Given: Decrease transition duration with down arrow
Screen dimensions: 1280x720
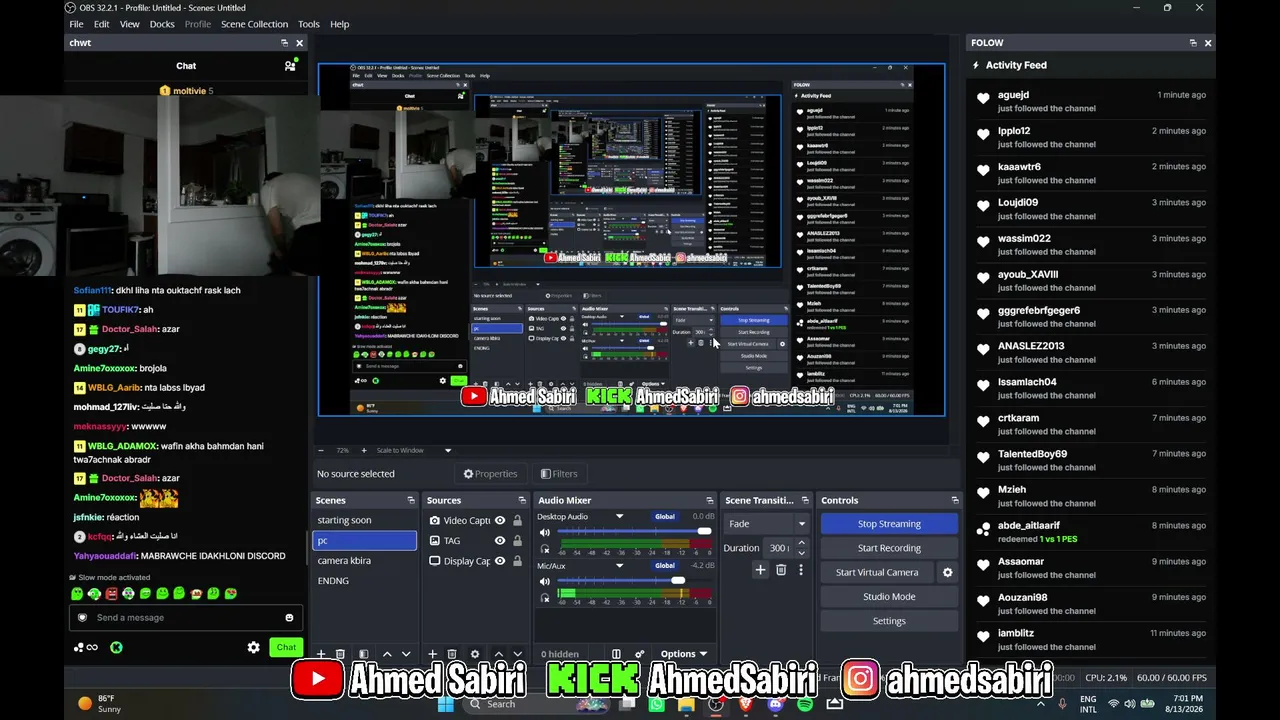Looking at the screenshot, I should point(801,553).
